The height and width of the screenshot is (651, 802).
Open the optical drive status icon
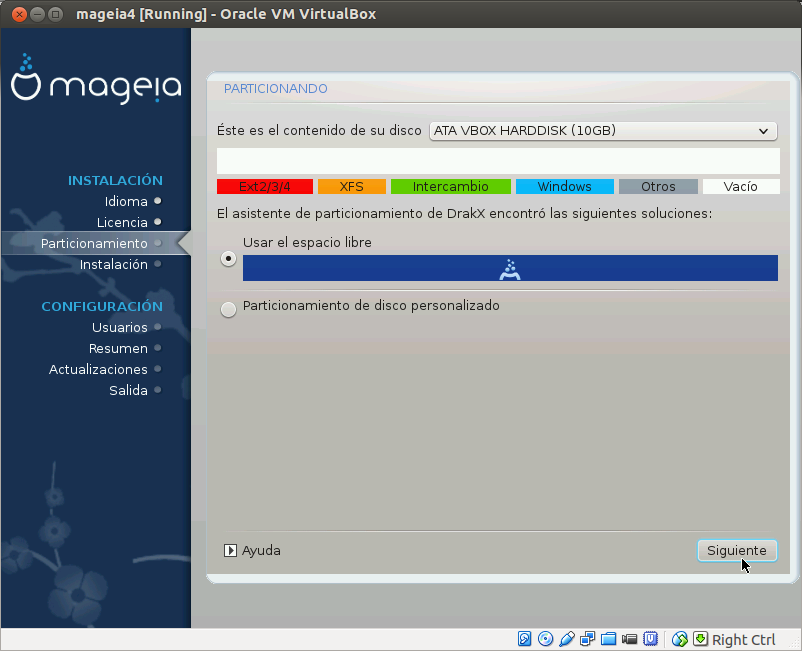pyautogui.click(x=546, y=639)
